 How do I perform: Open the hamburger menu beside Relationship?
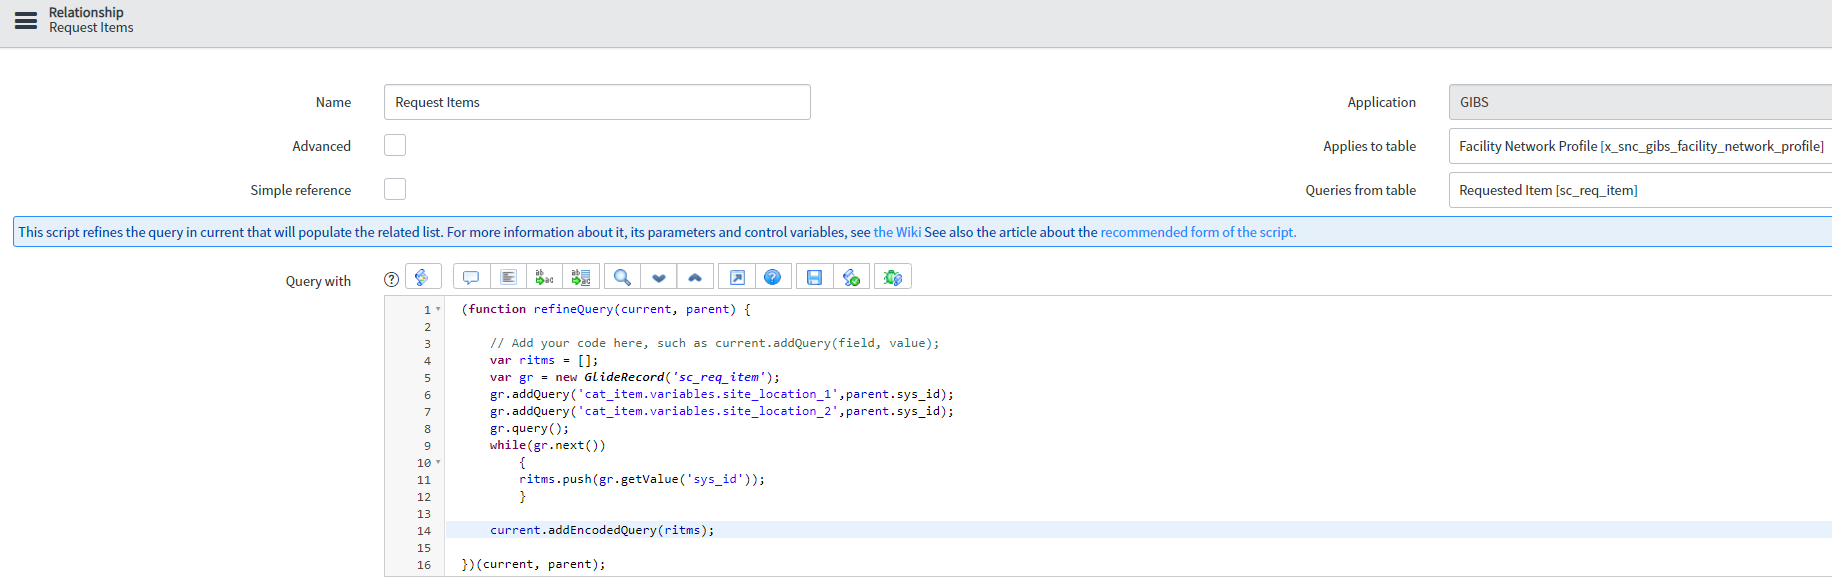pyautogui.click(x=26, y=20)
